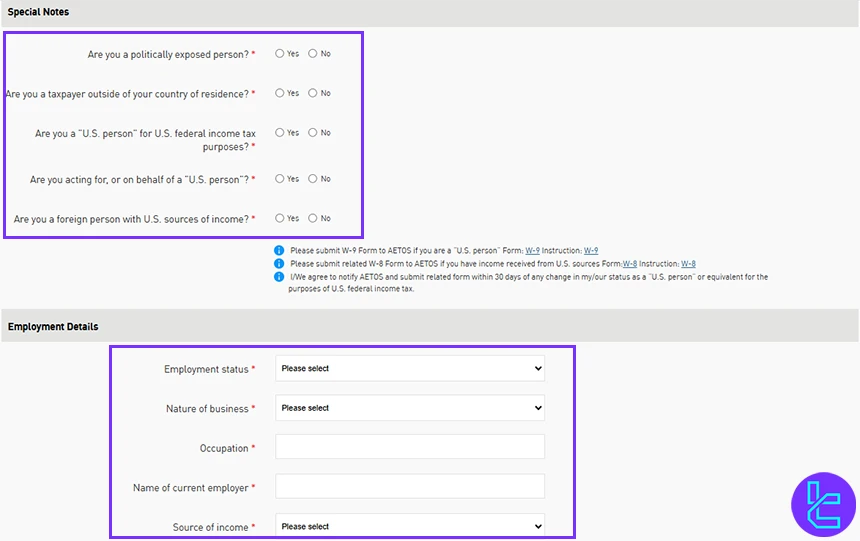The width and height of the screenshot is (860, 541).
Task: Choose Yes for taxpayer outside country of residence
Action: (280, 93)
